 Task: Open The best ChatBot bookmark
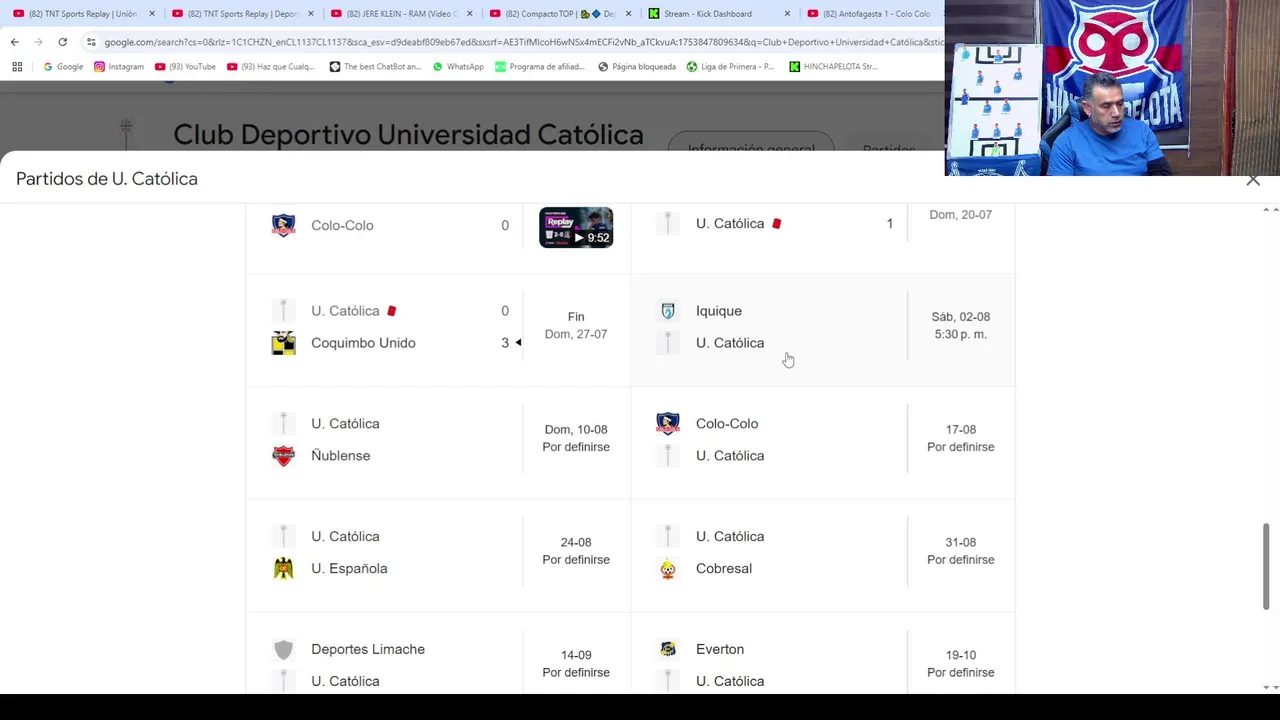pyautogui.click(x=375, y=67)
